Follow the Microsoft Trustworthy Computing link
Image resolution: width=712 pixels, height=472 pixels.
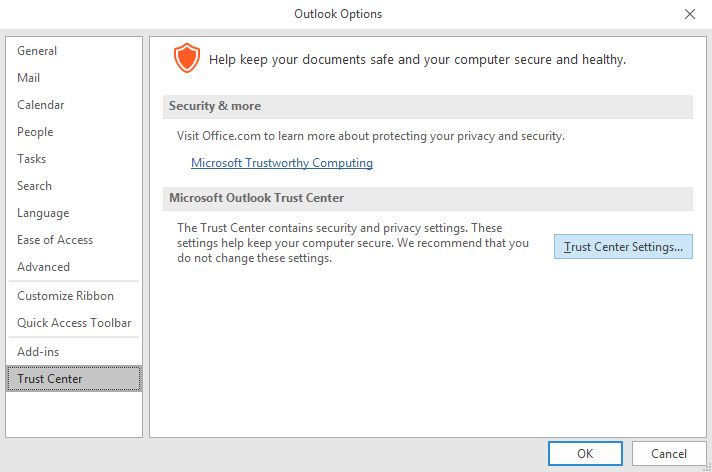click(282, 163)
